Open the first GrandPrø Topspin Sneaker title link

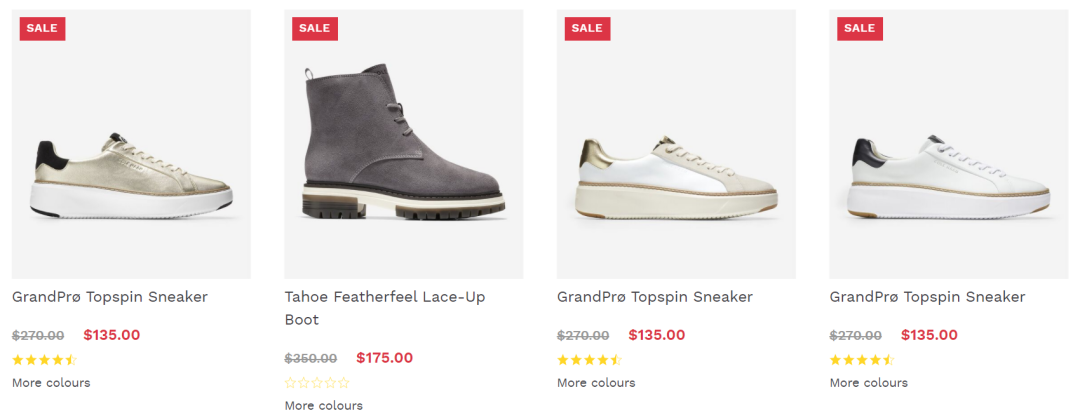pos(110,297)
